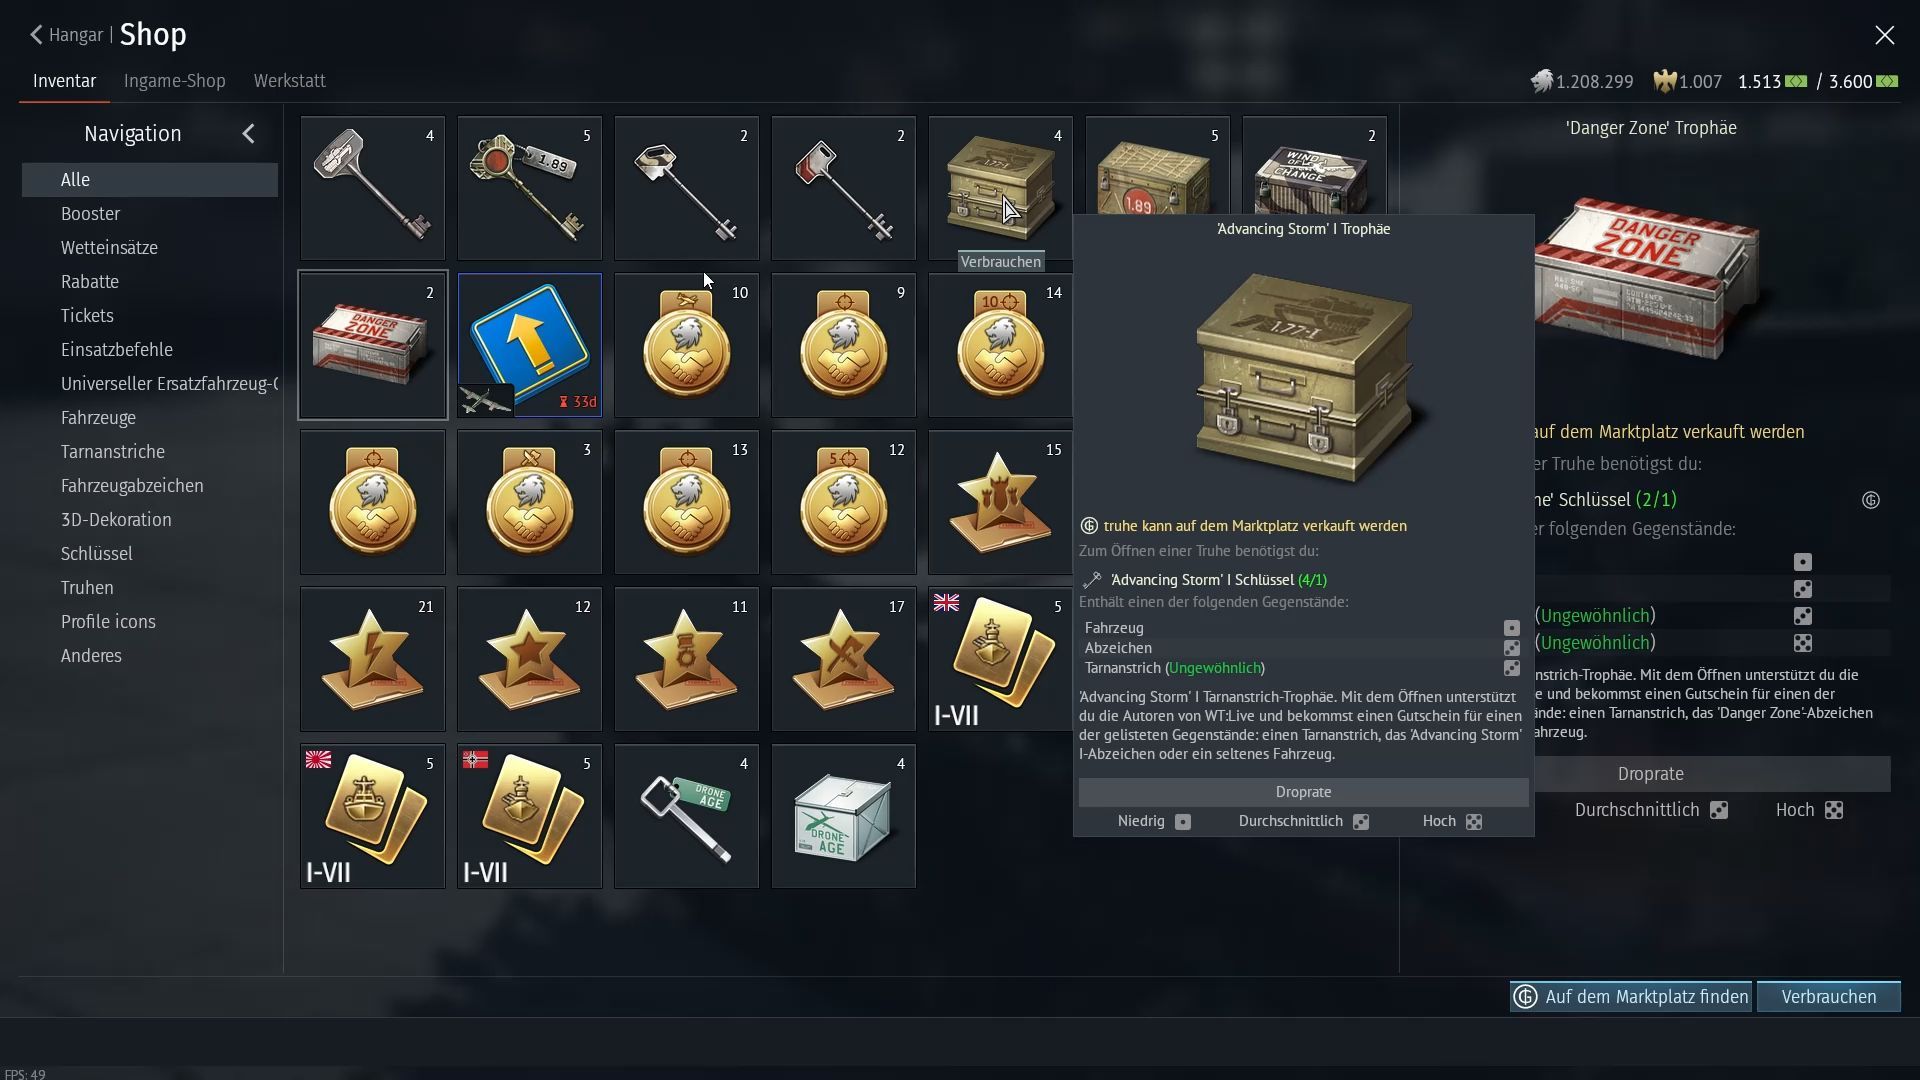Screen dimensions: 1920x1080
Task: Click the Golden Eagles currency icon
Action: point(1664,81)
